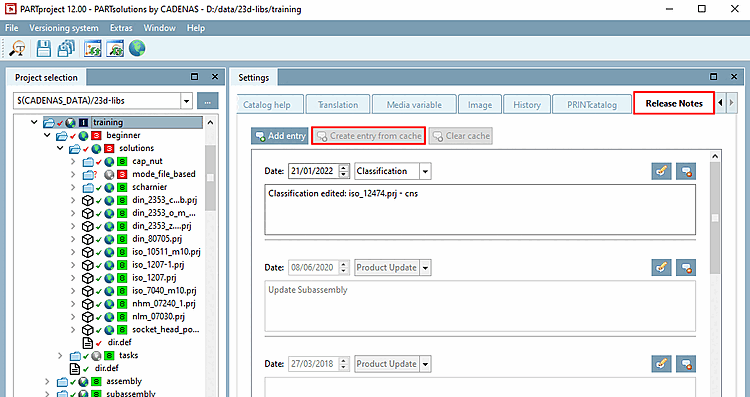The width and height of the screenshot is (750, 397).
Task: Close the Project selection panel
Action: pyautogui.click(x=215, y=77)
